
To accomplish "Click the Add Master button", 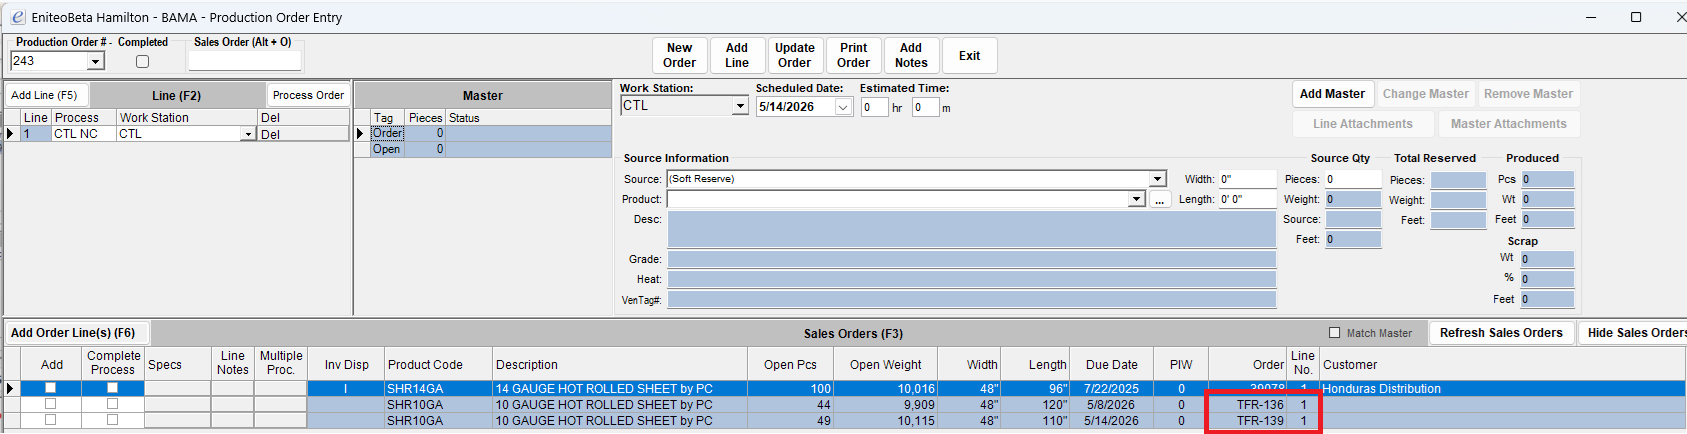I will [x=1332, y=94].
